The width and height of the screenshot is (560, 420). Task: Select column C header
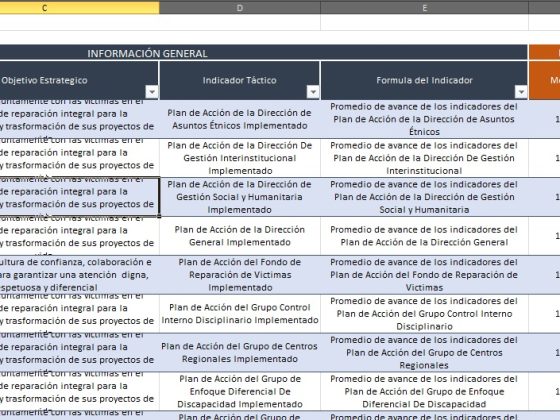79,8
